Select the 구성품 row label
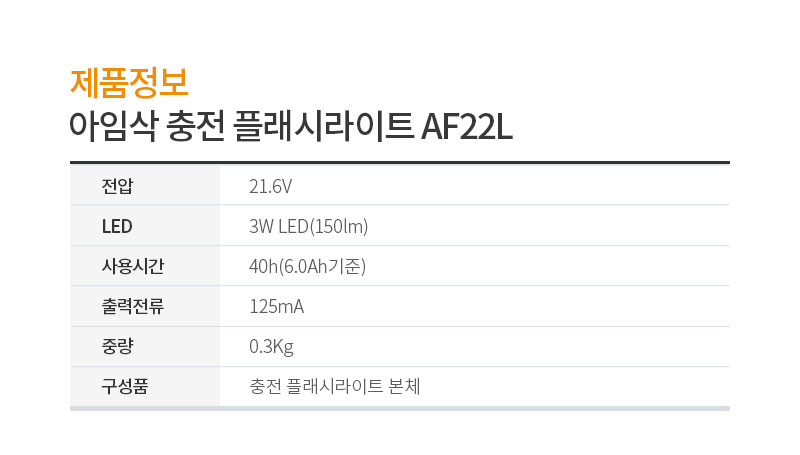The height and width of the screenshot is (455, 800). (125, 386)
